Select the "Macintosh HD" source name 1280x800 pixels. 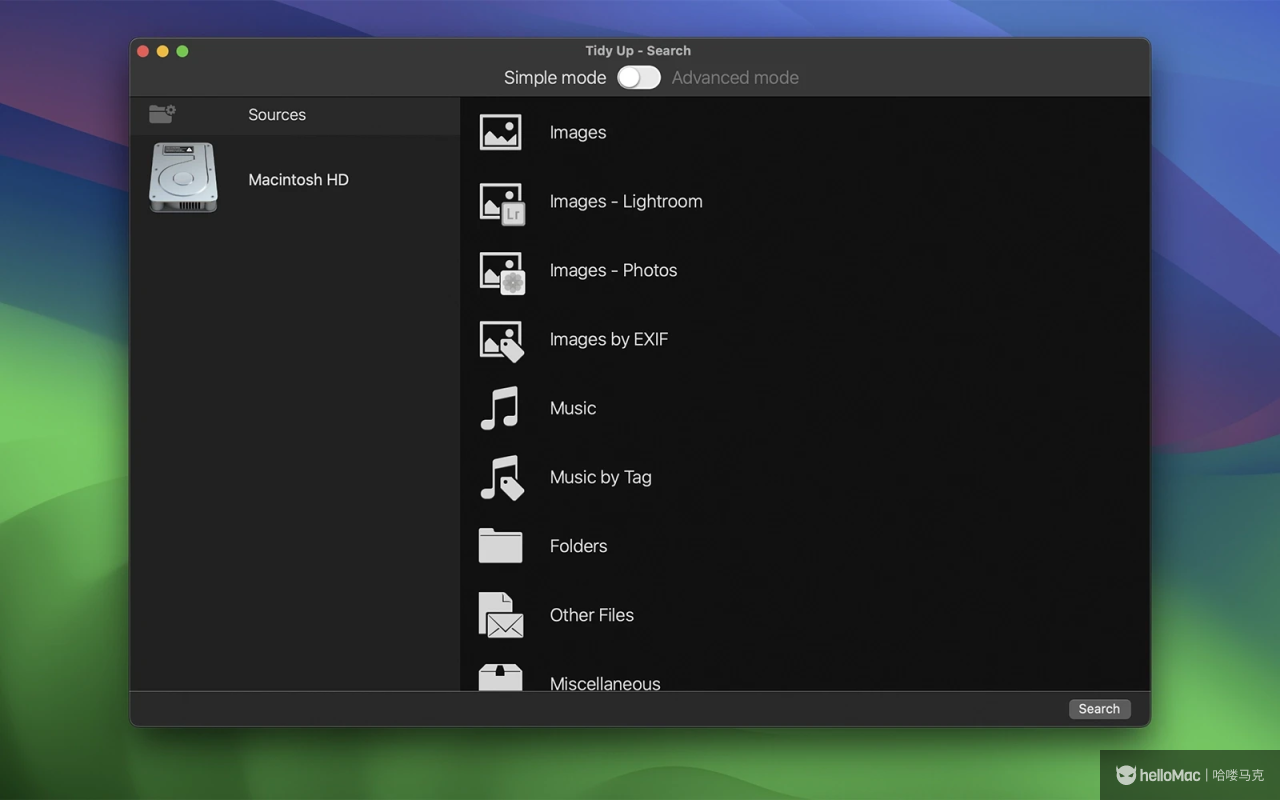click(x=299, y=180)
